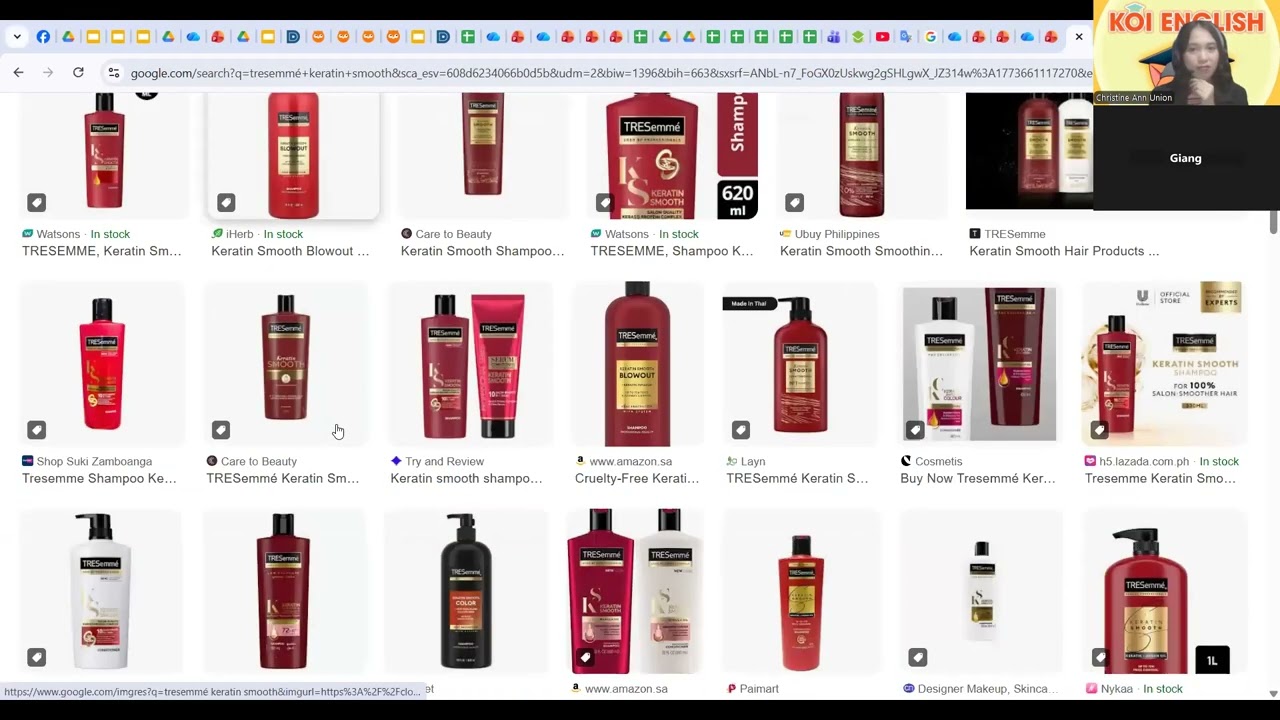
Task: View site information icon beside URL
Action: 114,73
